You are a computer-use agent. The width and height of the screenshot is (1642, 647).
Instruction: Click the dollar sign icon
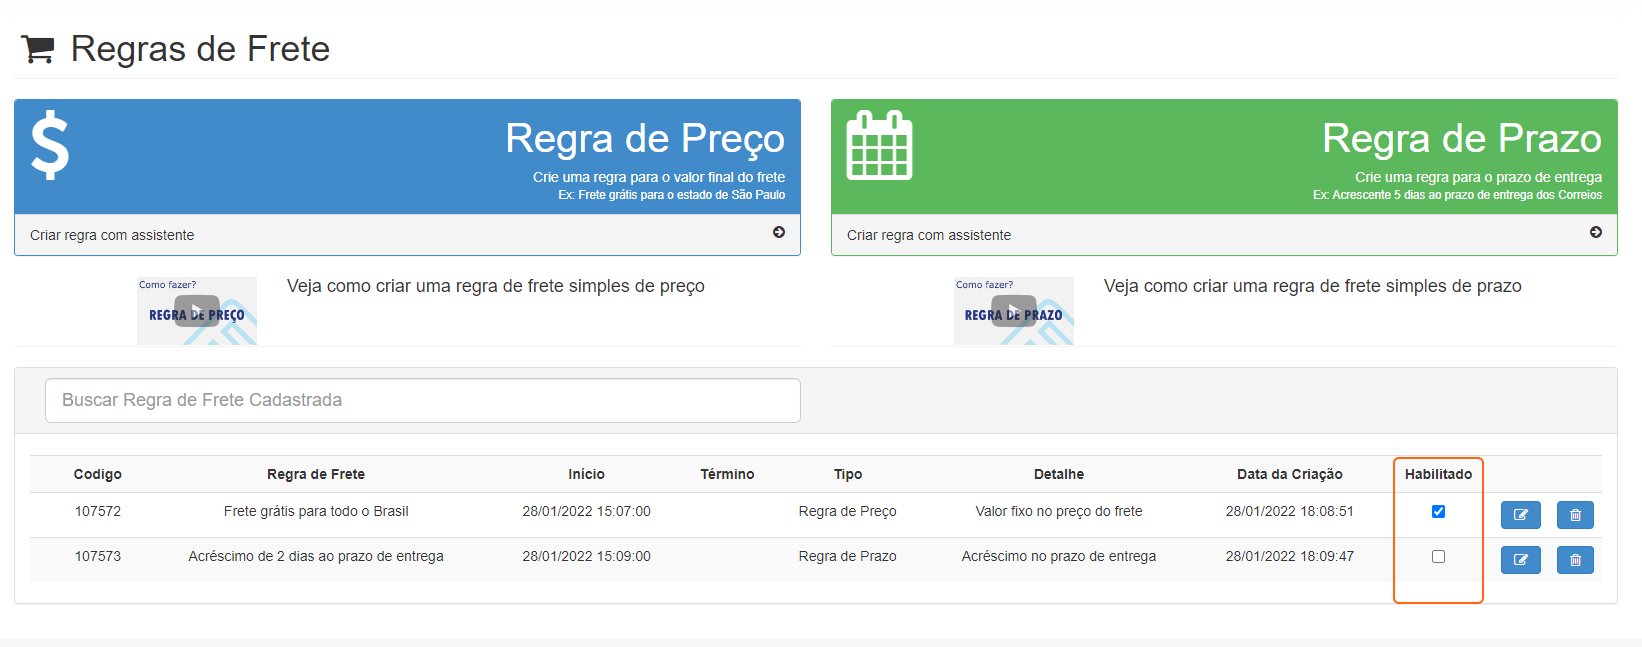(50, 146)
